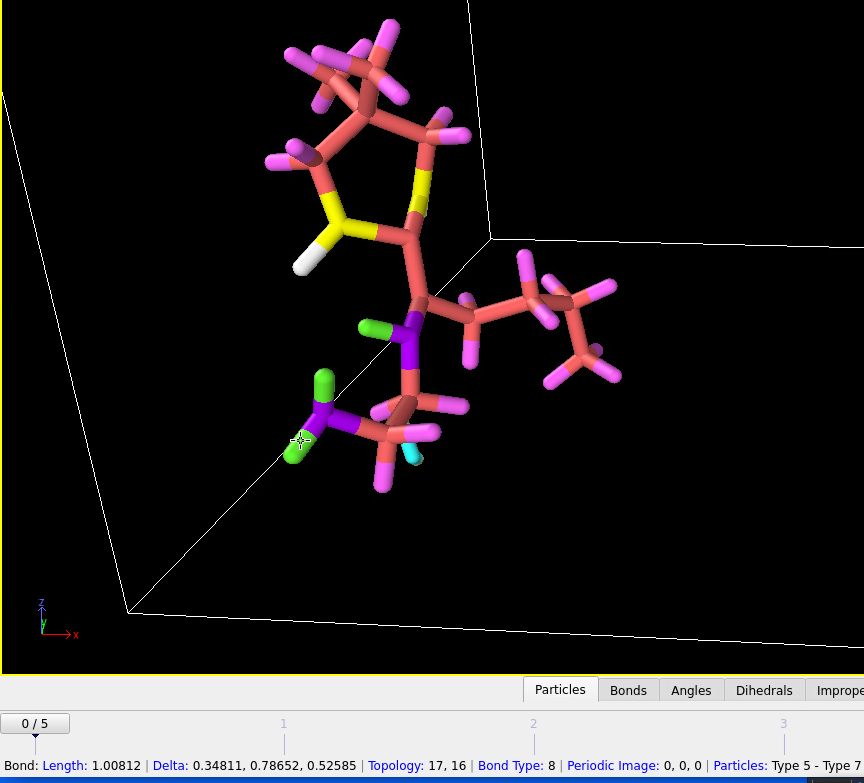Click the frame slider handle showing 0 / 5
Screen dimensions: 864x783
point(35,723)
